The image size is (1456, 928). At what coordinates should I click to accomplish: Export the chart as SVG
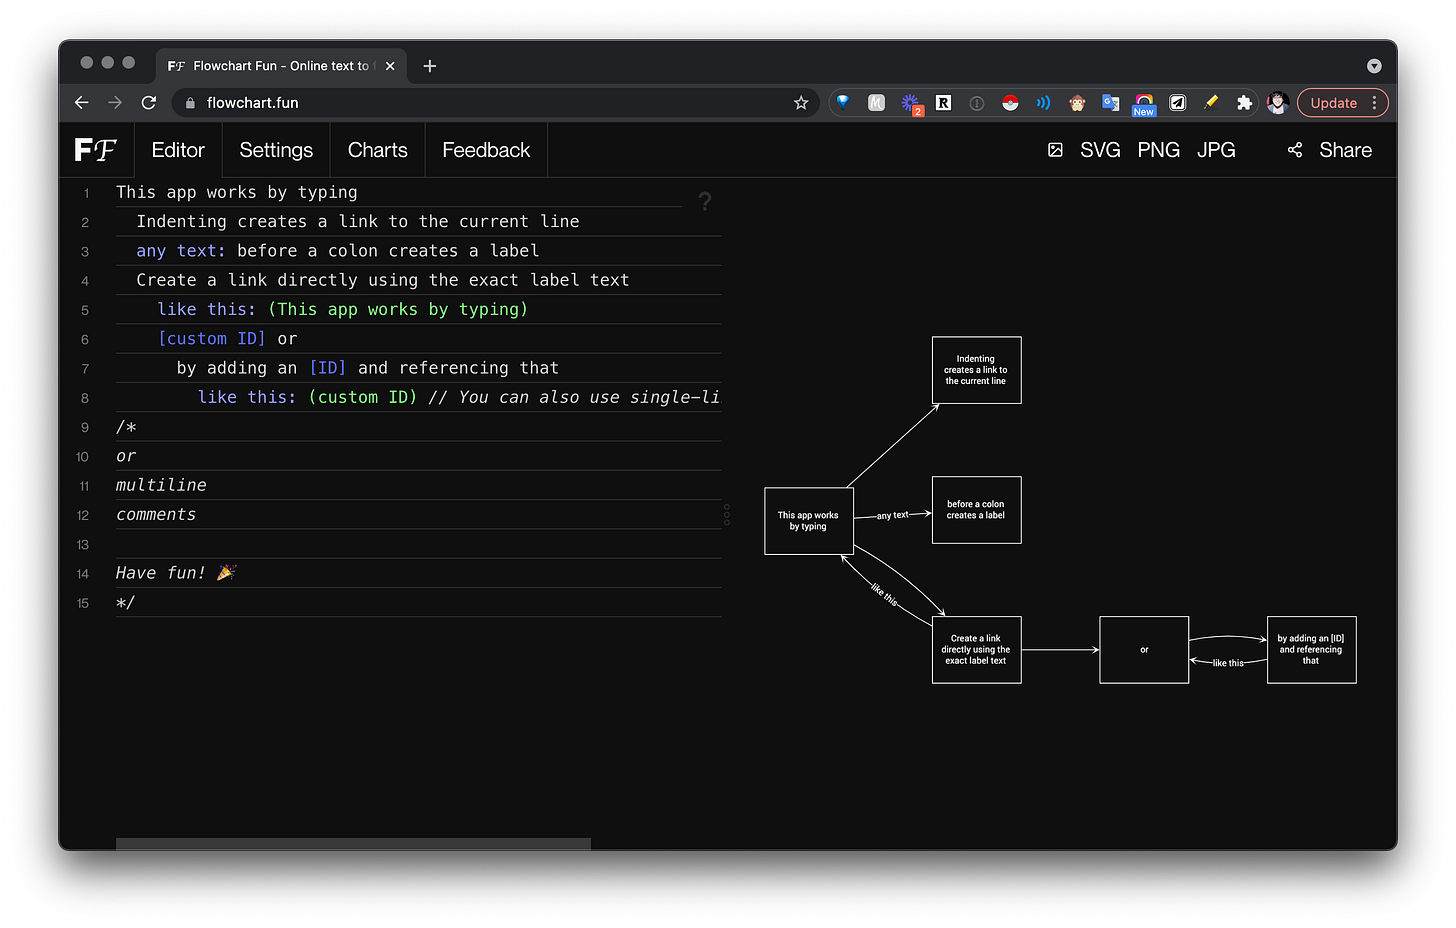[1100, 150]
